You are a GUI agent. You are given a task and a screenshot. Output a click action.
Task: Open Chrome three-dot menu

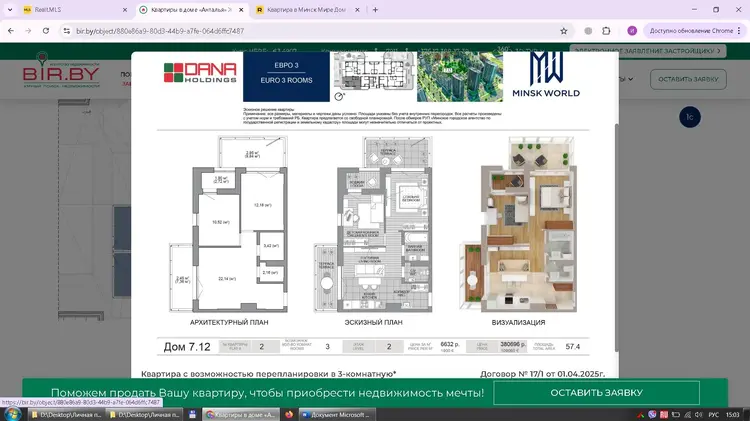(x=740, y=31)
